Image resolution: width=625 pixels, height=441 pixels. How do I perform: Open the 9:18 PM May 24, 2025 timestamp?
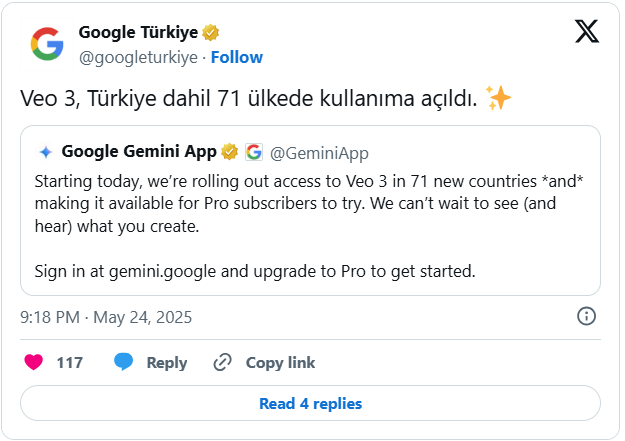pos(106,317)
